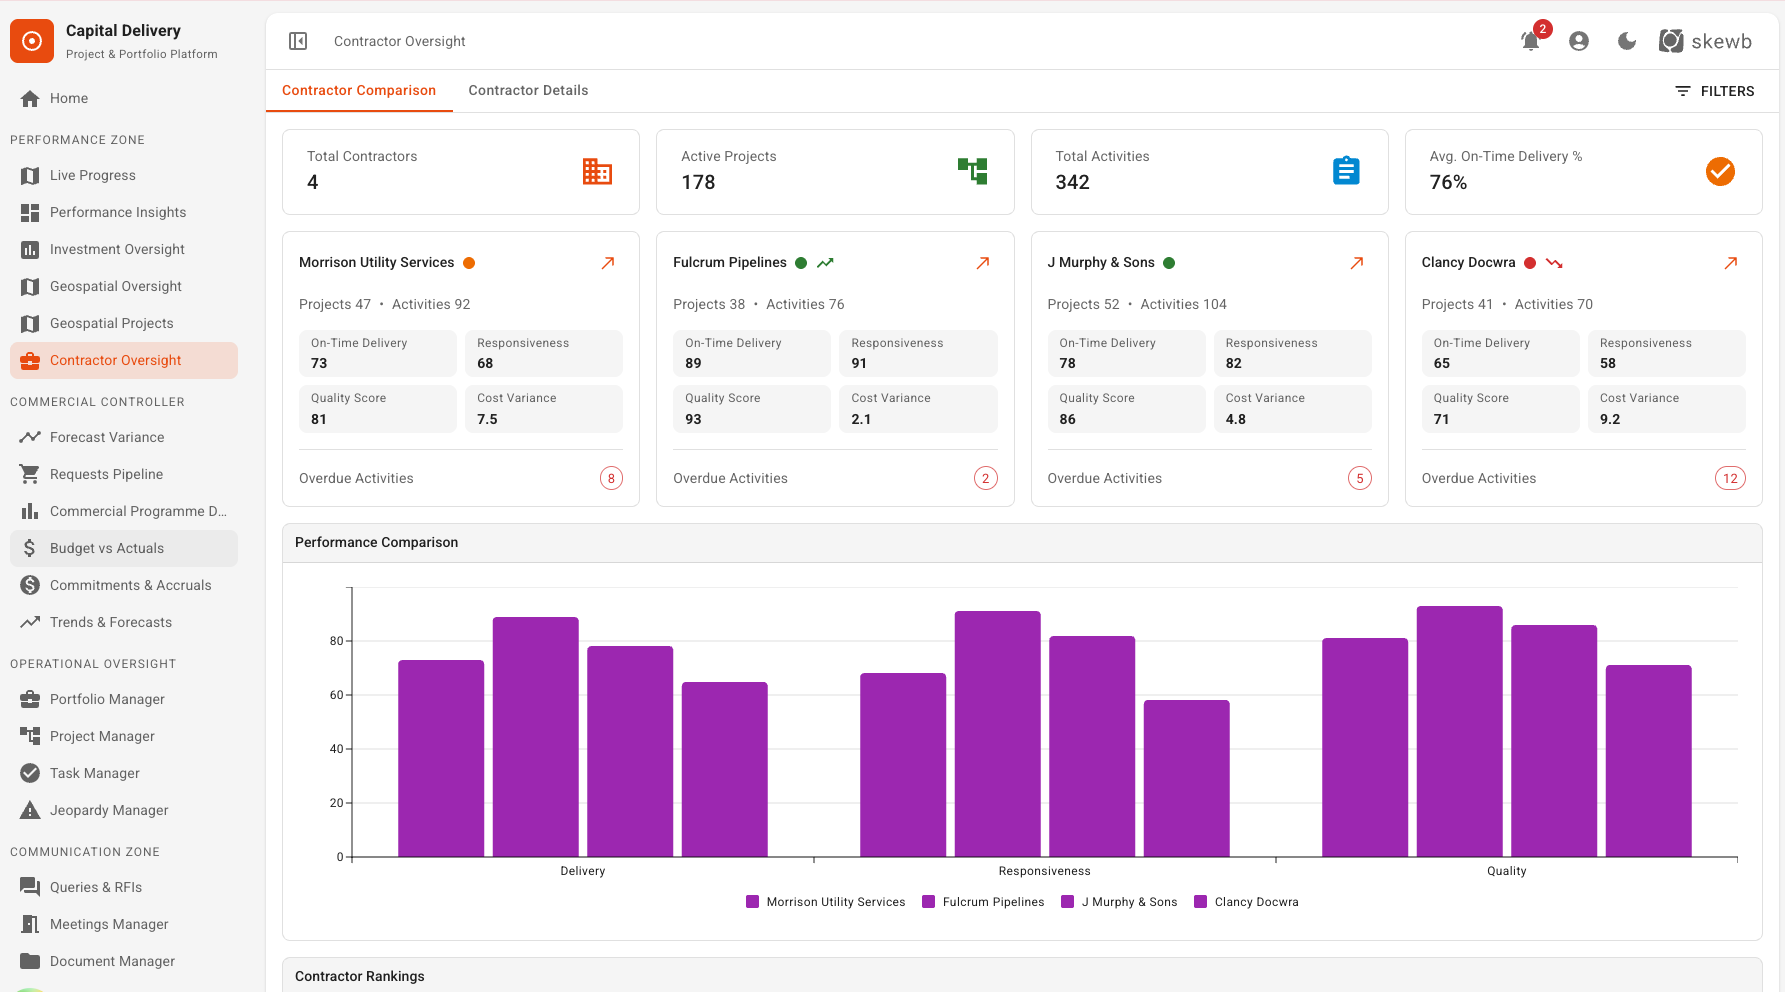Click the skewb logo
1785x992 pixels.
click(x=1705, y=41)
